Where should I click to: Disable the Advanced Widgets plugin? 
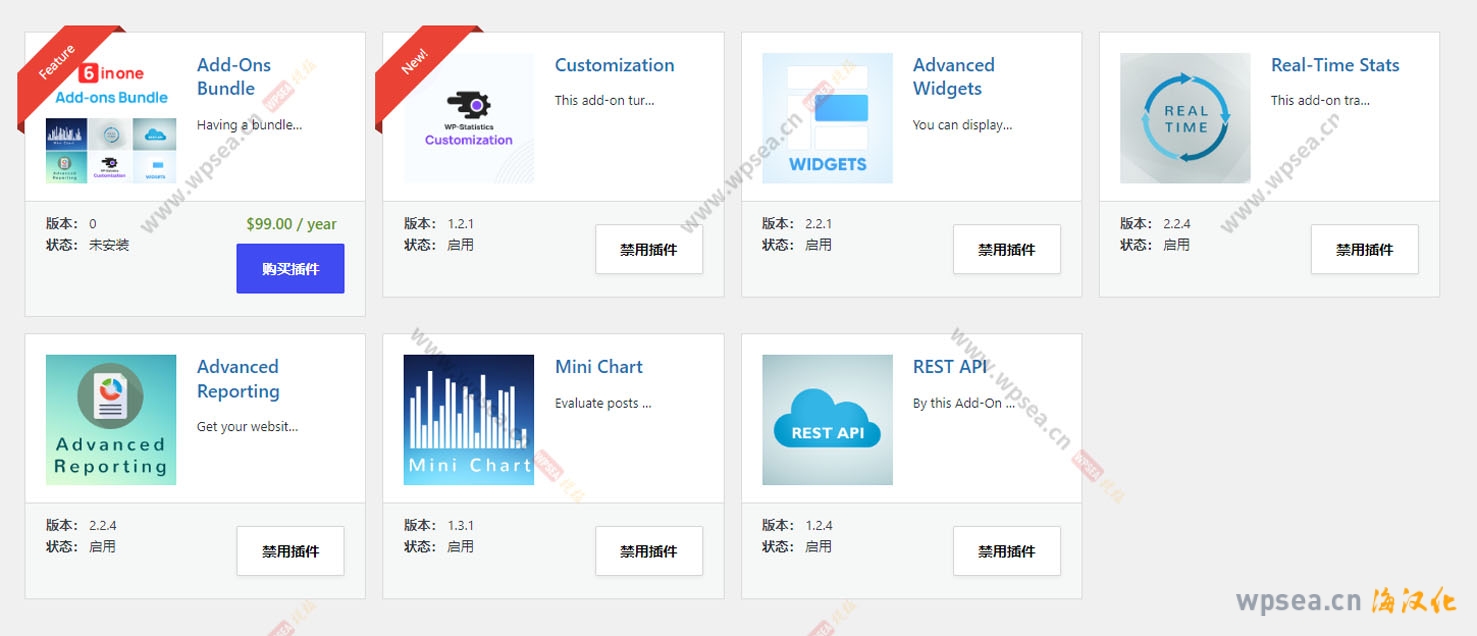click(1007, 249)
